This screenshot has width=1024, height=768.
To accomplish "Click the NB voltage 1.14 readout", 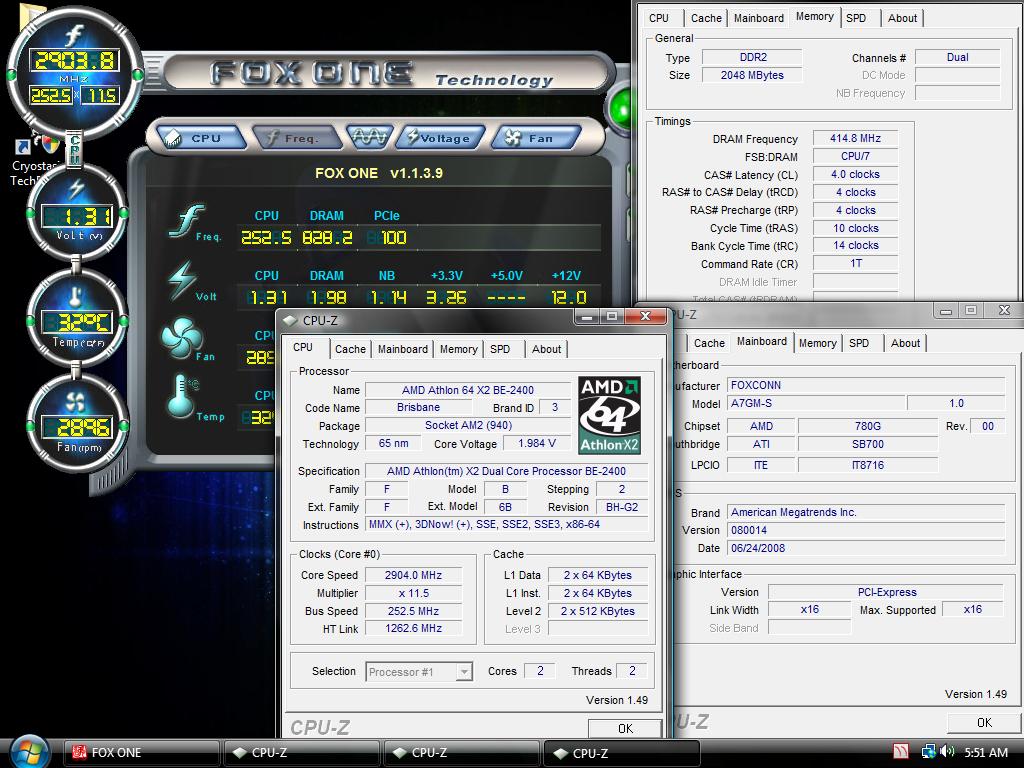I will click(x=389, y=297).
